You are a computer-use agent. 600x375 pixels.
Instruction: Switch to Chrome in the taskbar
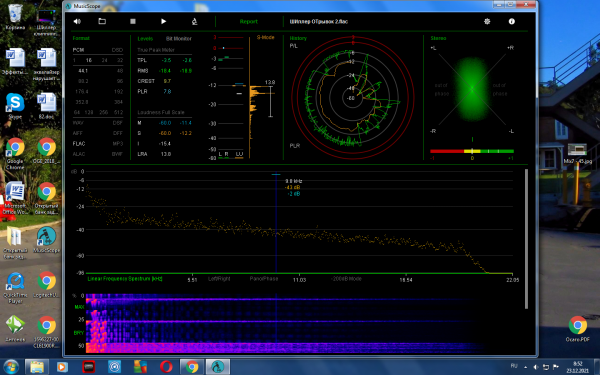click(192, 367)
